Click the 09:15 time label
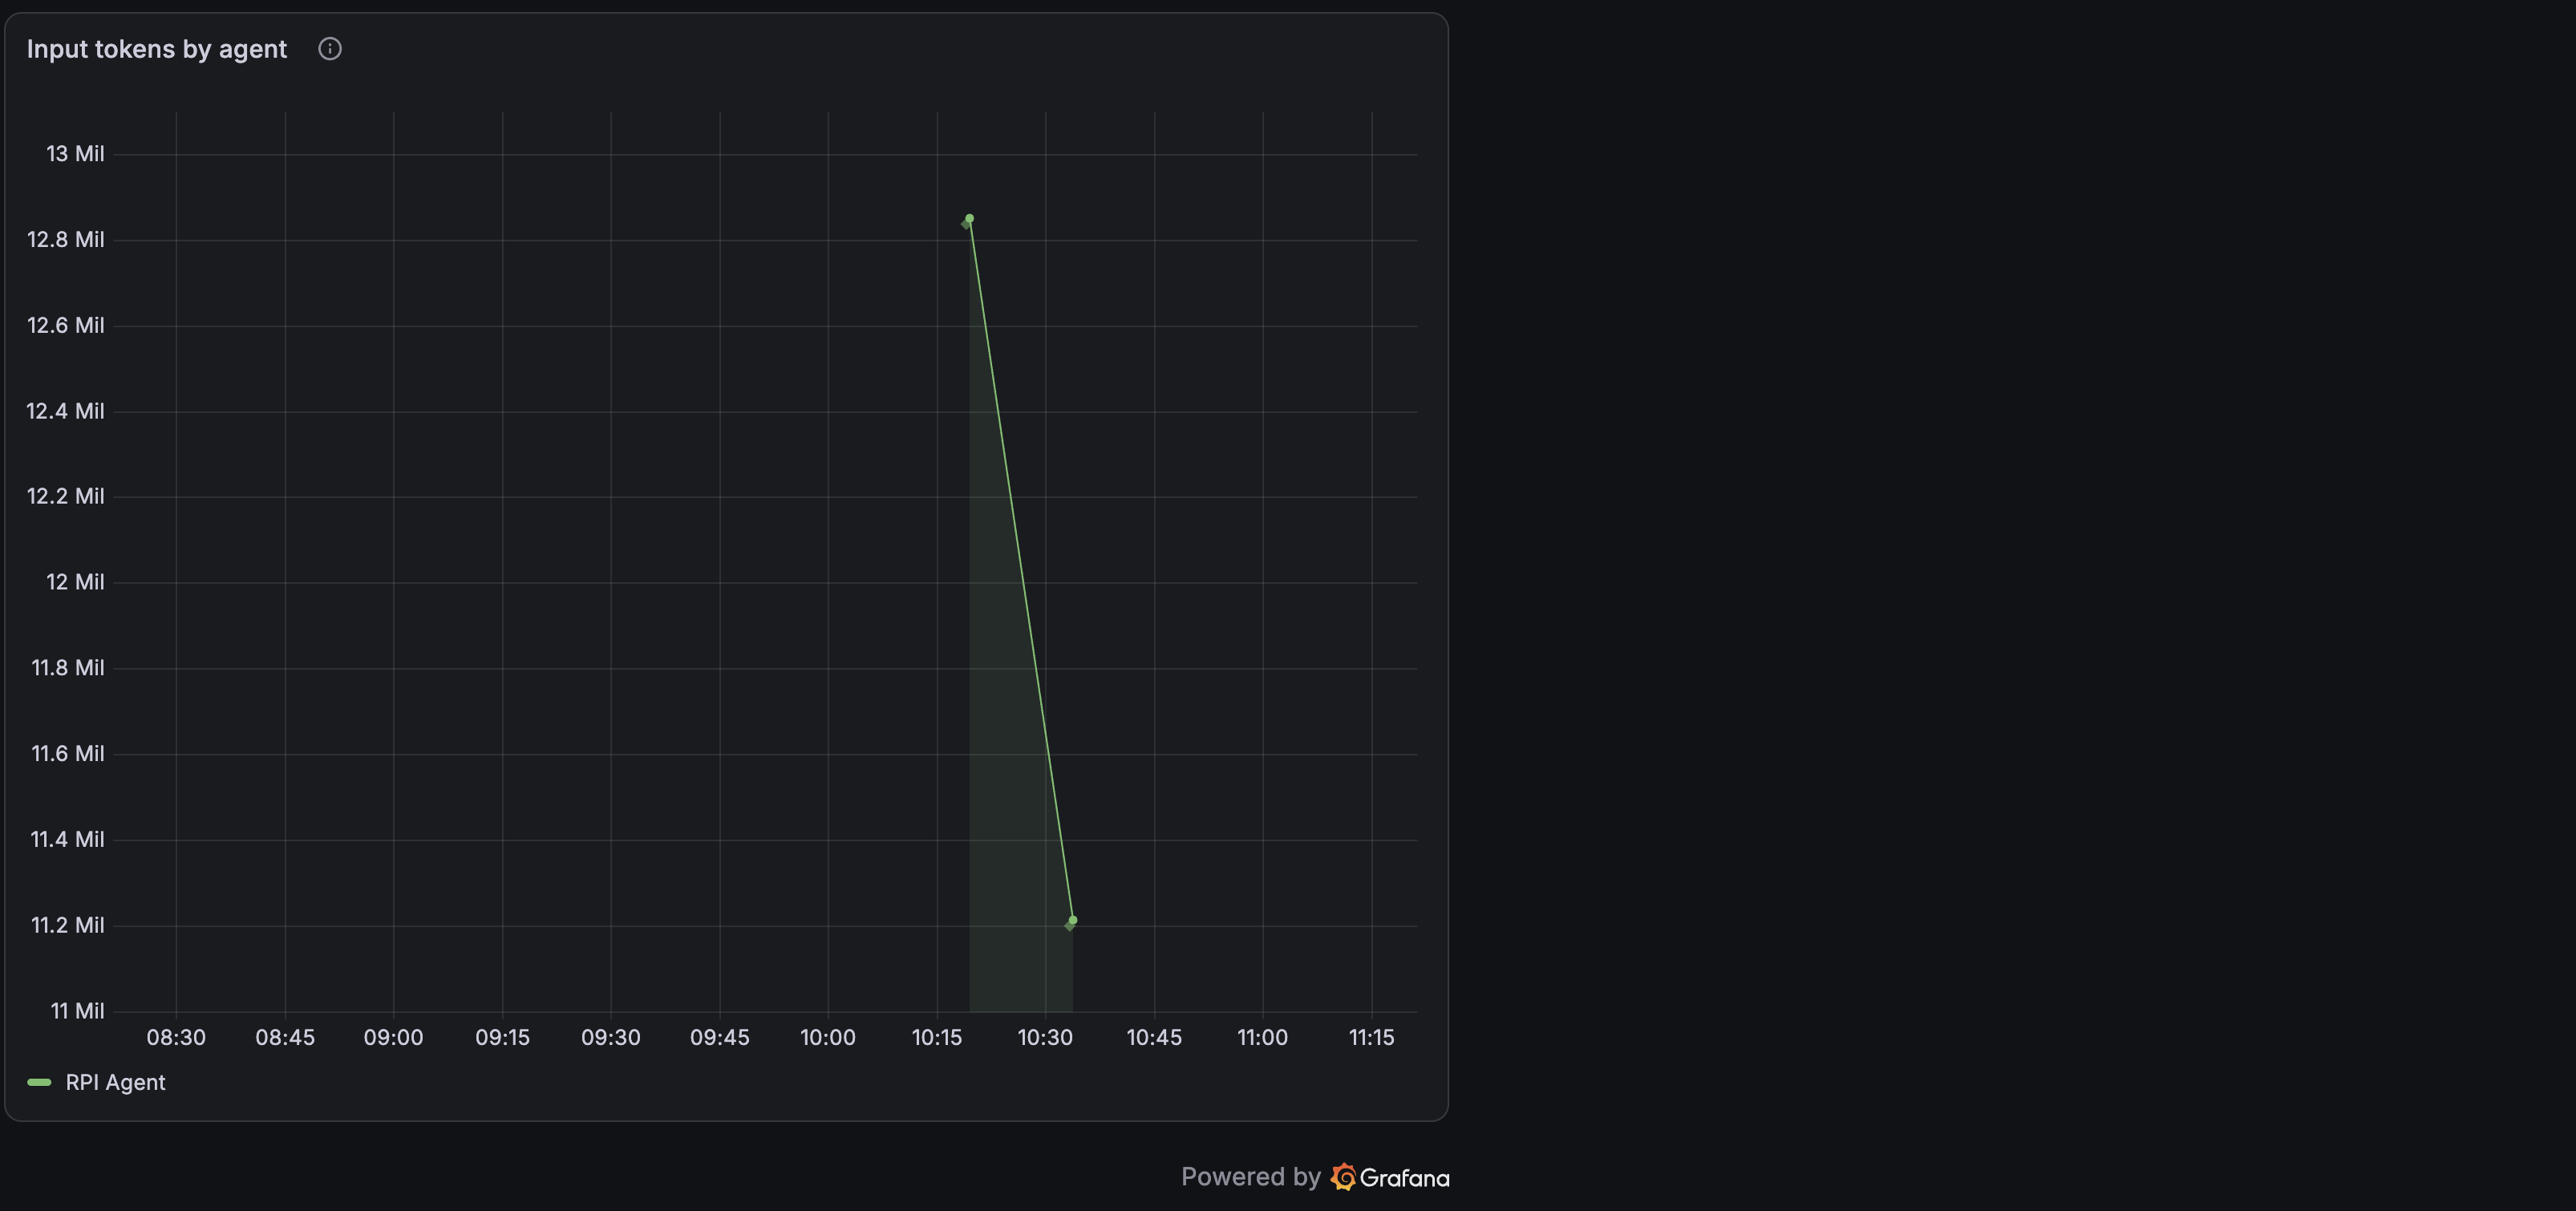Screen dimensions: 2576x1211 coord(503,1038)
